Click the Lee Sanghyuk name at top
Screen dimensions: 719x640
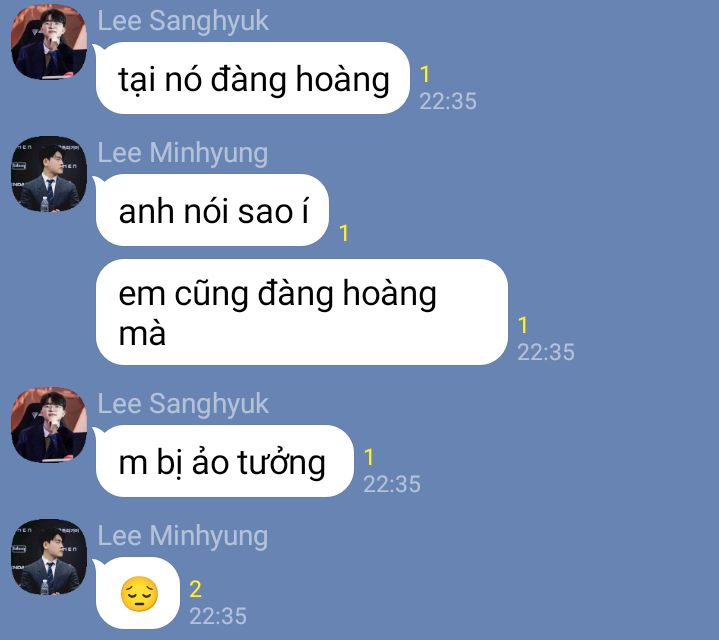183,21
